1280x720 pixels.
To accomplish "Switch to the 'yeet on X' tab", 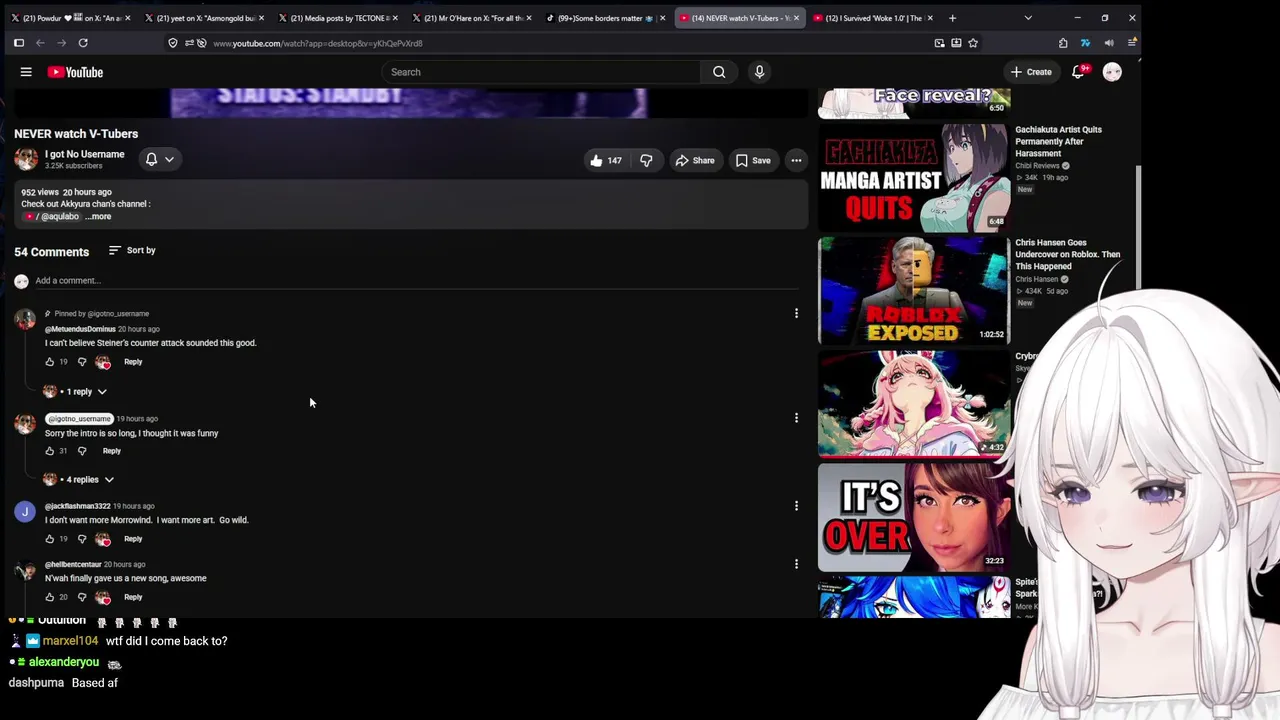I will click(x=204, y=18).
